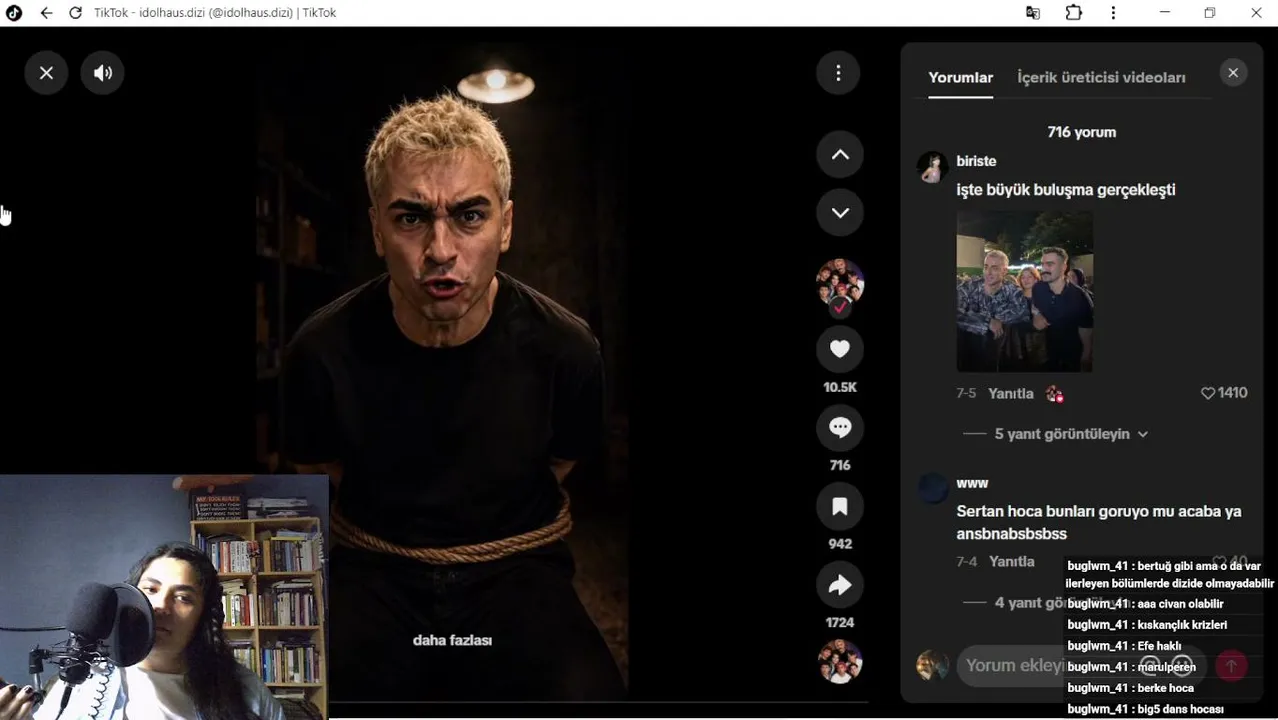
Task: Open the www commenter's avatar
Action: click(x=932, y=489)
